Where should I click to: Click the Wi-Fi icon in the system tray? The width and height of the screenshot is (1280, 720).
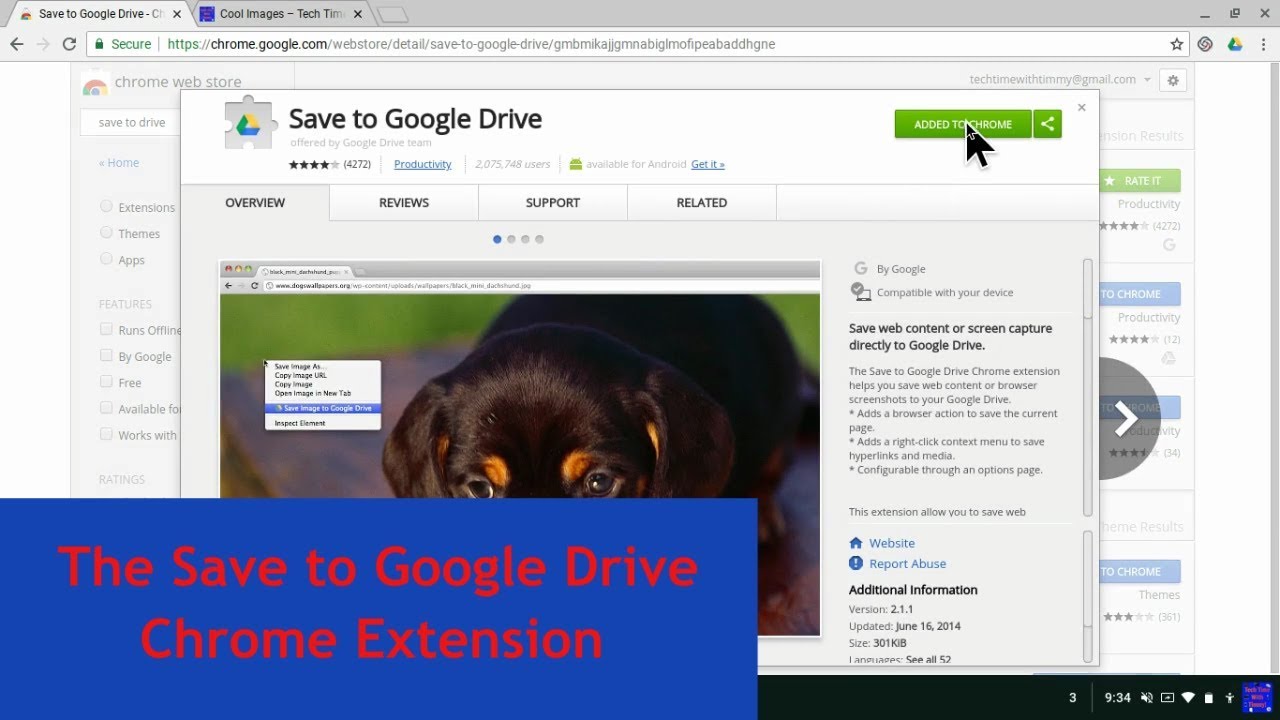(x=1188, y=698)
